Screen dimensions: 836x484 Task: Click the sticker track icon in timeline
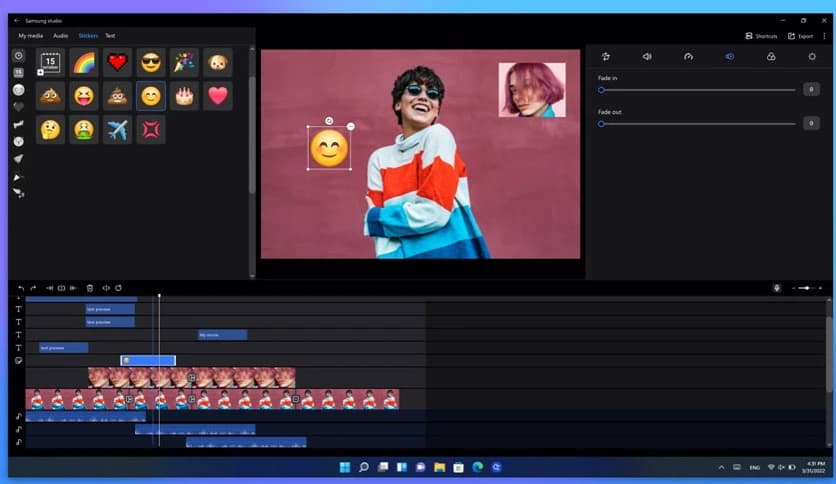pyautogui.click(x=19, y=361)
